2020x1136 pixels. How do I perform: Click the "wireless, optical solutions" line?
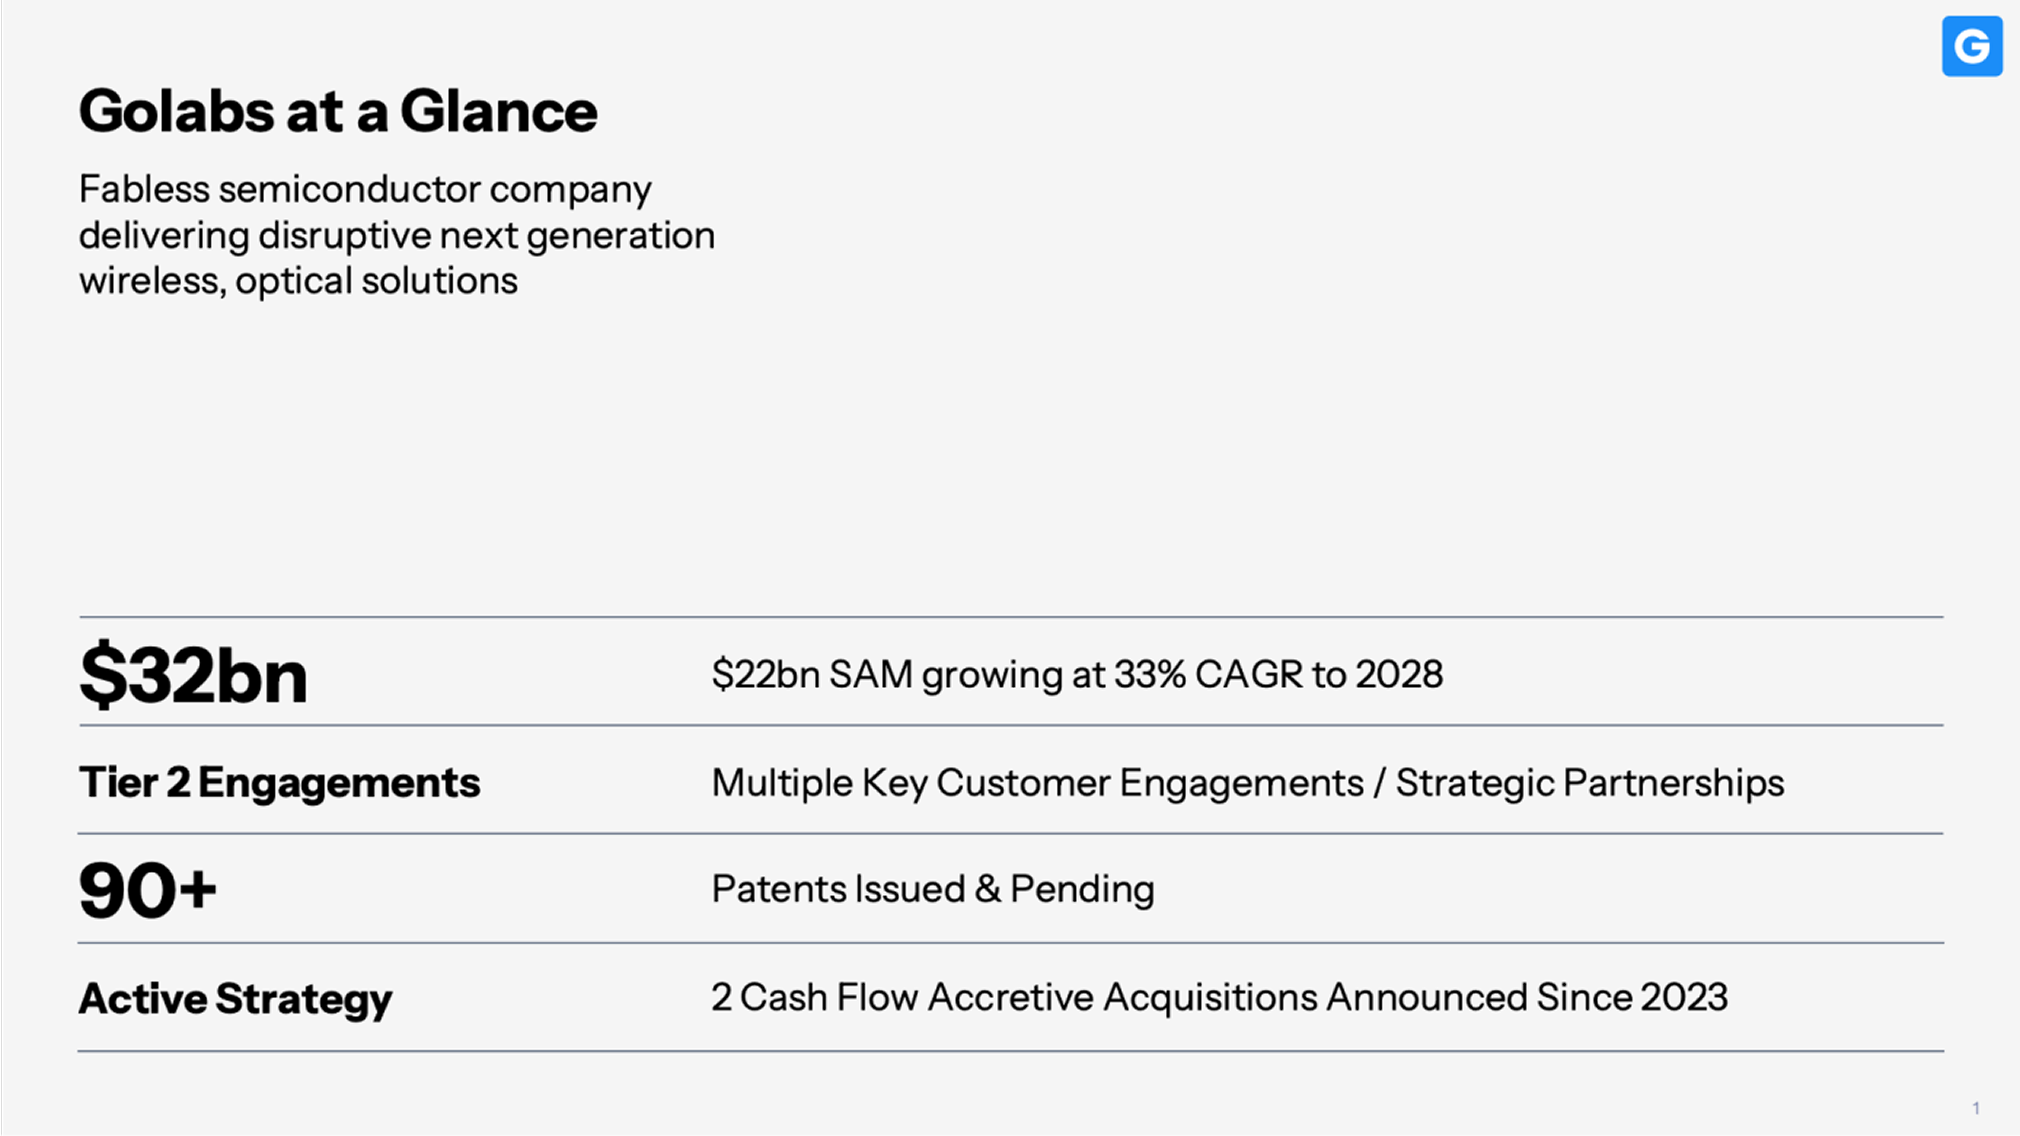tap(298, 281)
